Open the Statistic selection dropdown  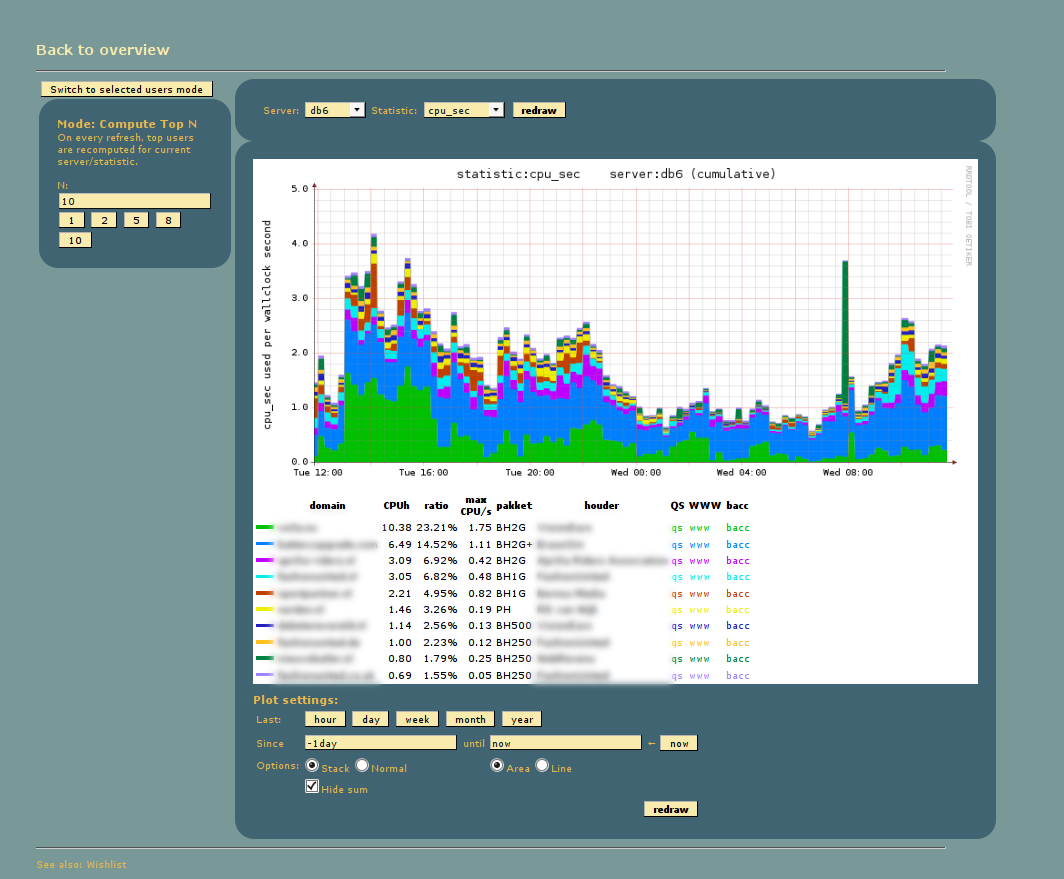point(463,110)
